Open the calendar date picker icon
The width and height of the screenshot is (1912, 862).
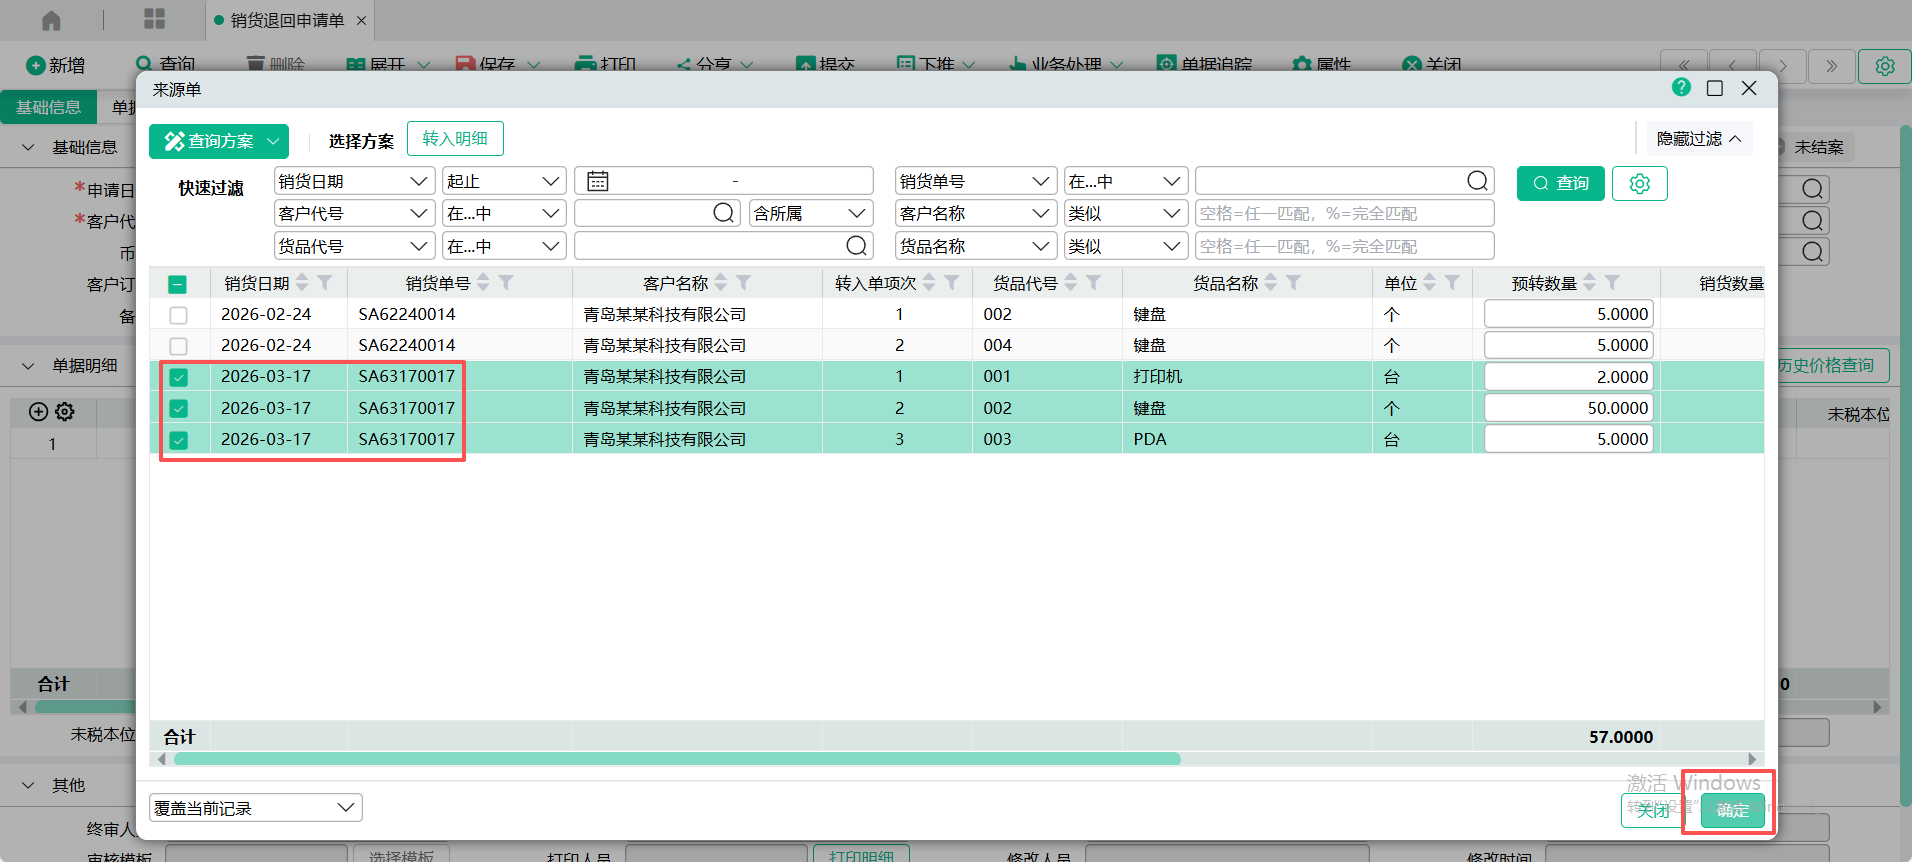tap(598, 181)
